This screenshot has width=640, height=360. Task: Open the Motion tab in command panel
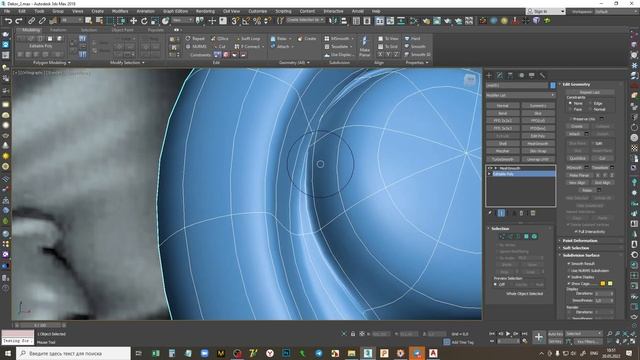click(x=521, y=75)
